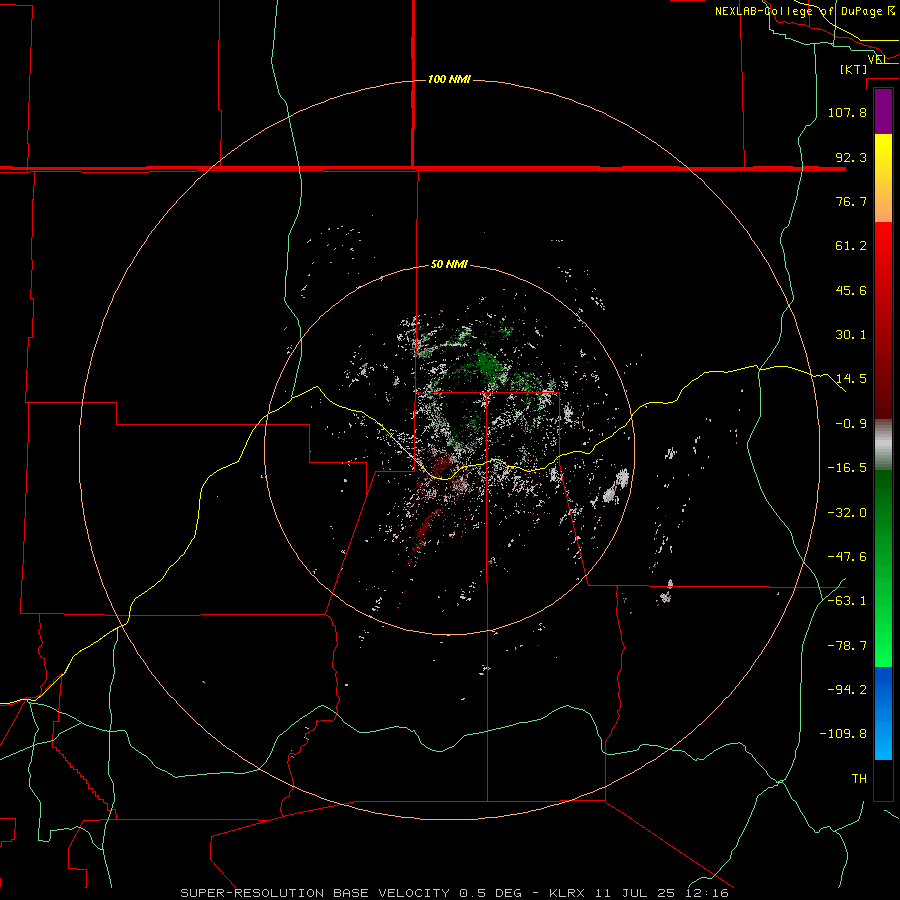Click the -109.8 scale value
The width and height of the screenshot is (900, 900).
click(x=843, y=734)
